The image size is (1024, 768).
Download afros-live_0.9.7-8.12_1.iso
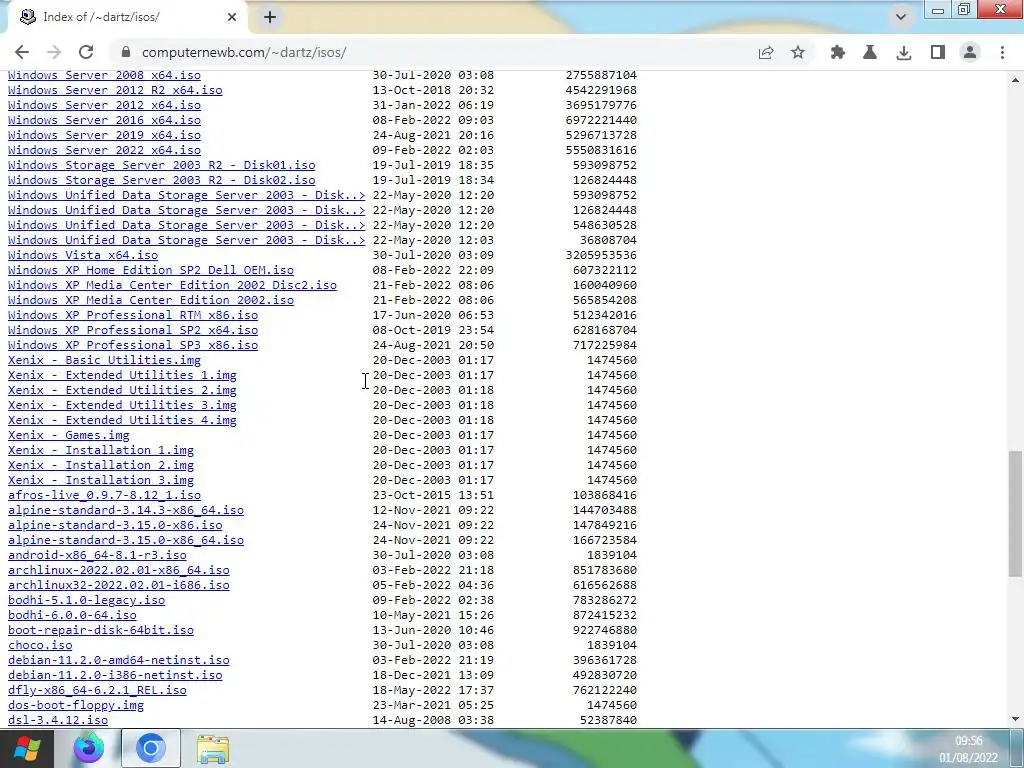coord(104,496)
